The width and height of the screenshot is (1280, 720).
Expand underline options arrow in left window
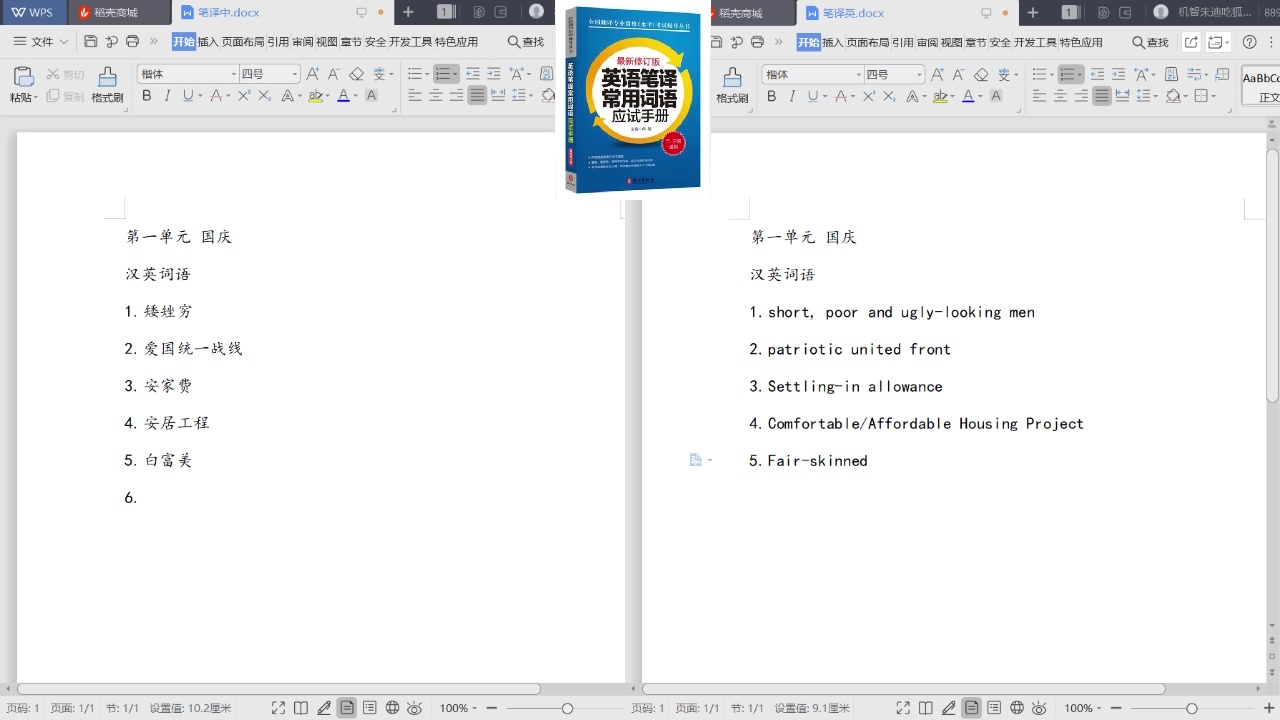(200, 96)
